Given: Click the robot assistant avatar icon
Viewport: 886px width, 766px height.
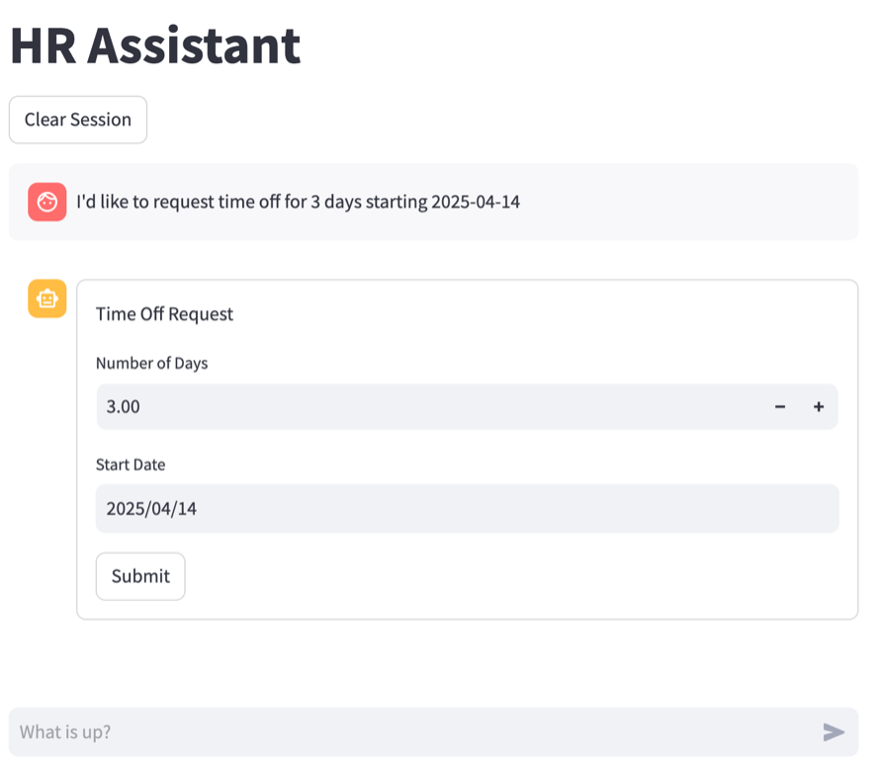Looking at the screenshot, I should [46, 298].
